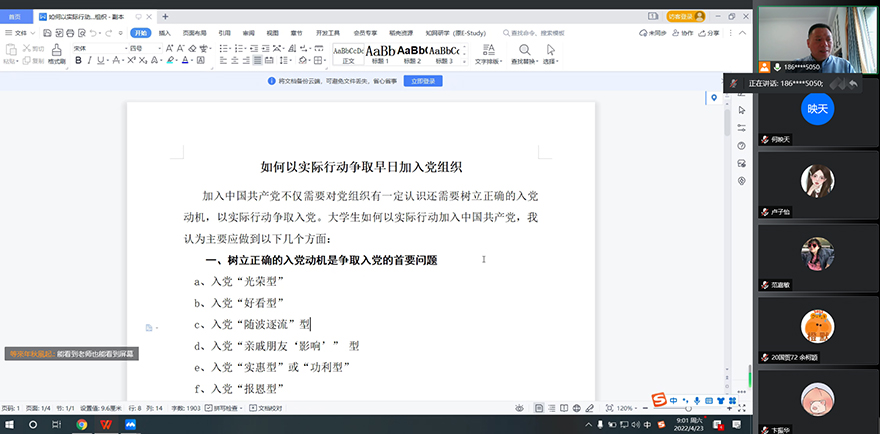Toggle center alignment paragraph button

[235, 61]
